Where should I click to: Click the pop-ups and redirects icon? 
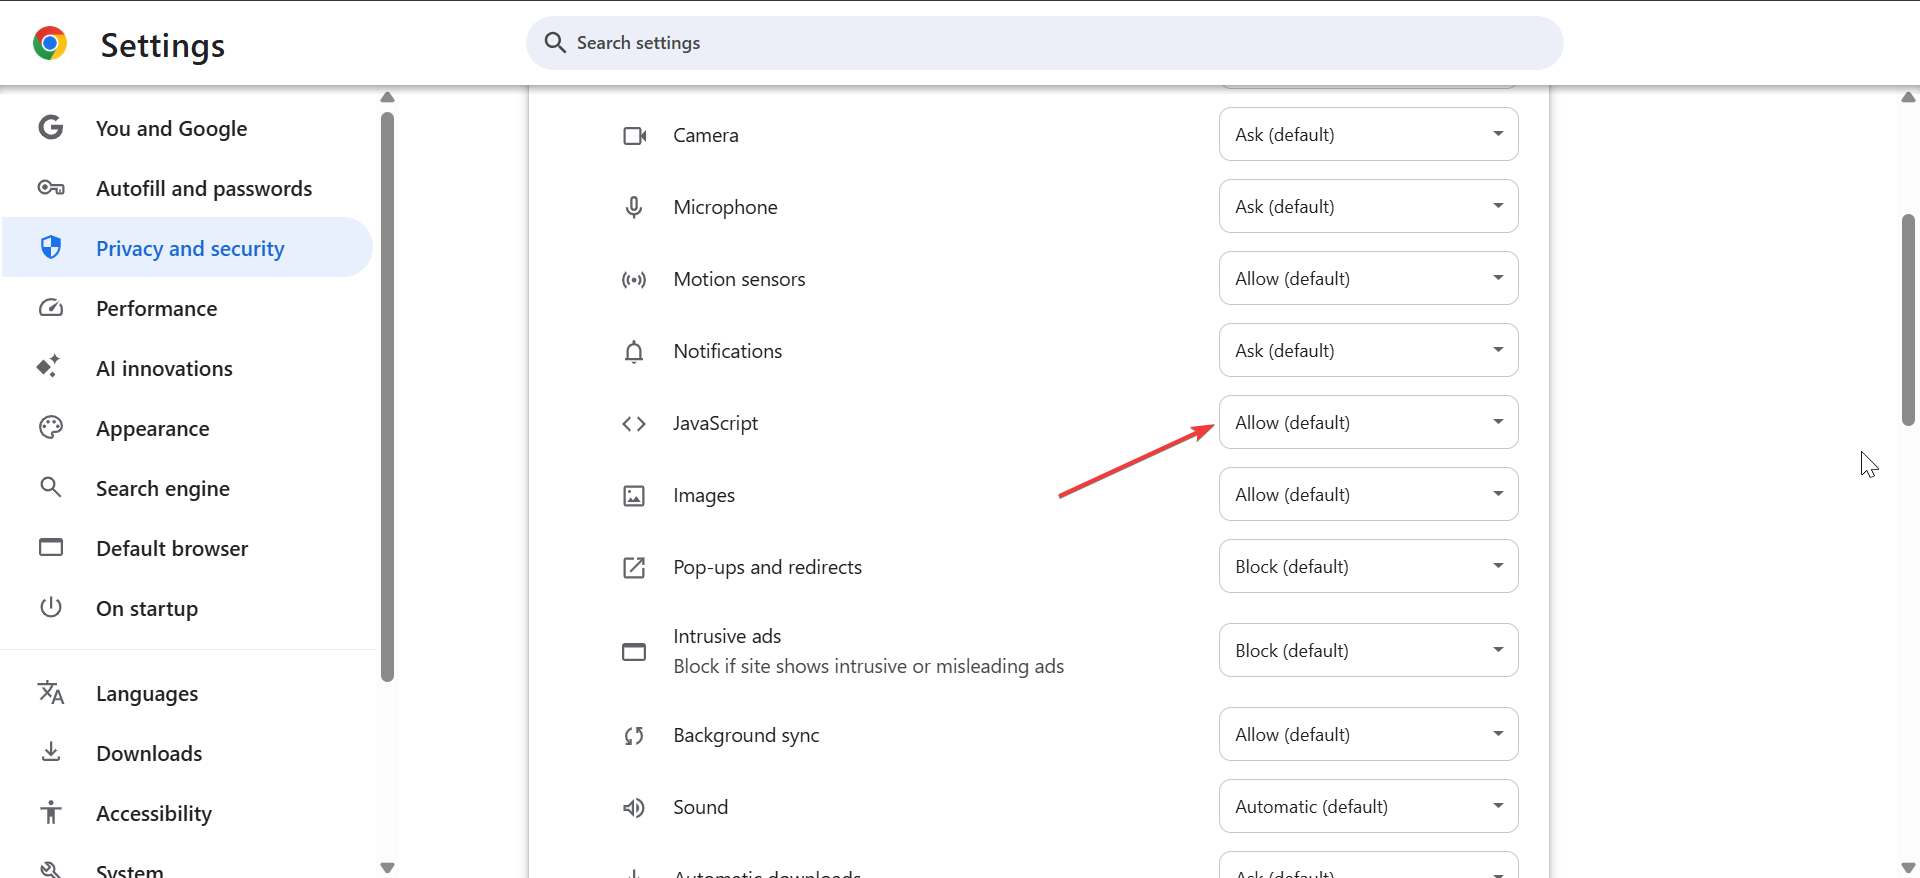(634, 568)
